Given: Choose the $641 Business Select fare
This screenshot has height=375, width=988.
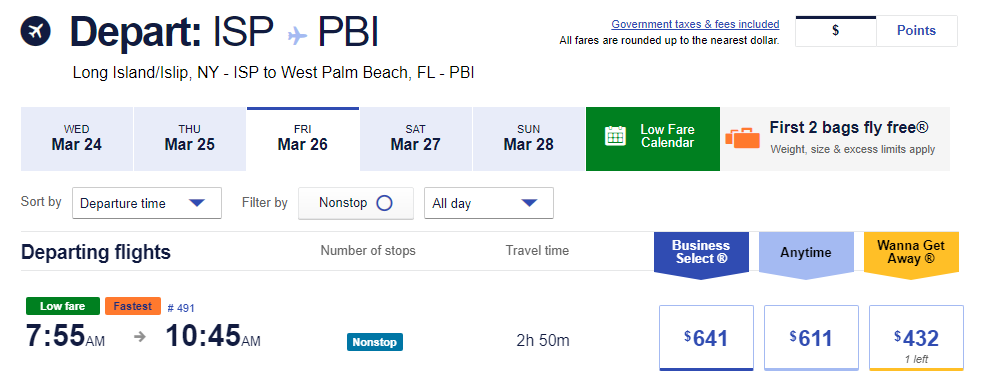Looking at the screenshot, I should point(706,338).
